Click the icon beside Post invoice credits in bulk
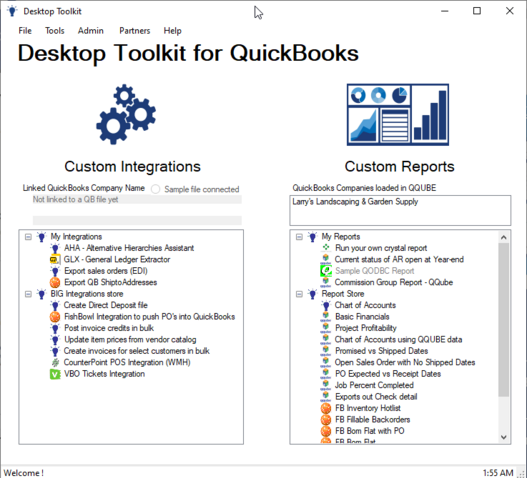Viewport: 527px width, 478px height. 55,328
